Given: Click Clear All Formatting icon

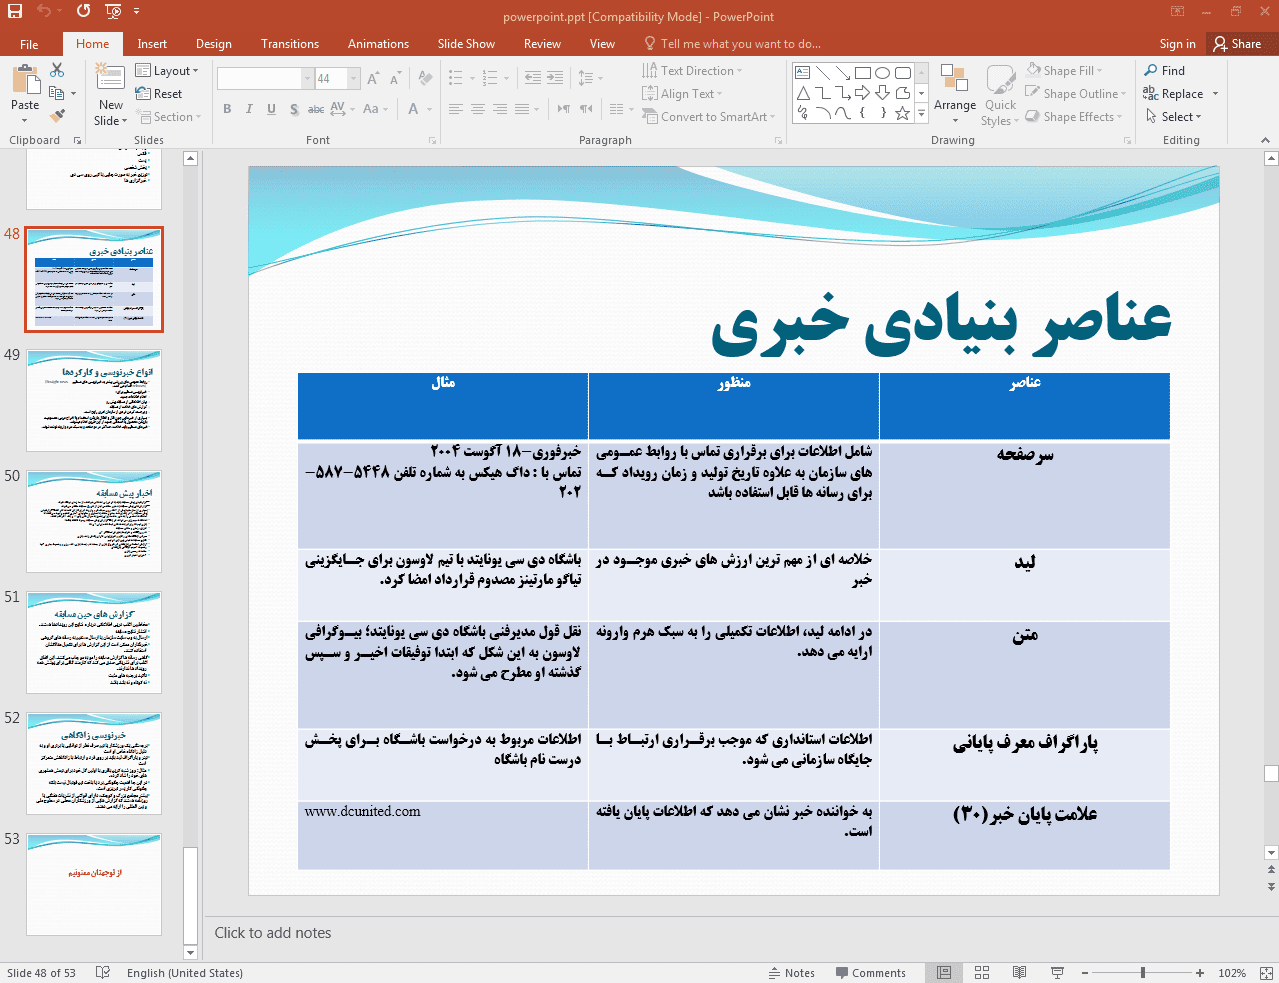Looking at the screenshot, I should [x=426, y=78].
